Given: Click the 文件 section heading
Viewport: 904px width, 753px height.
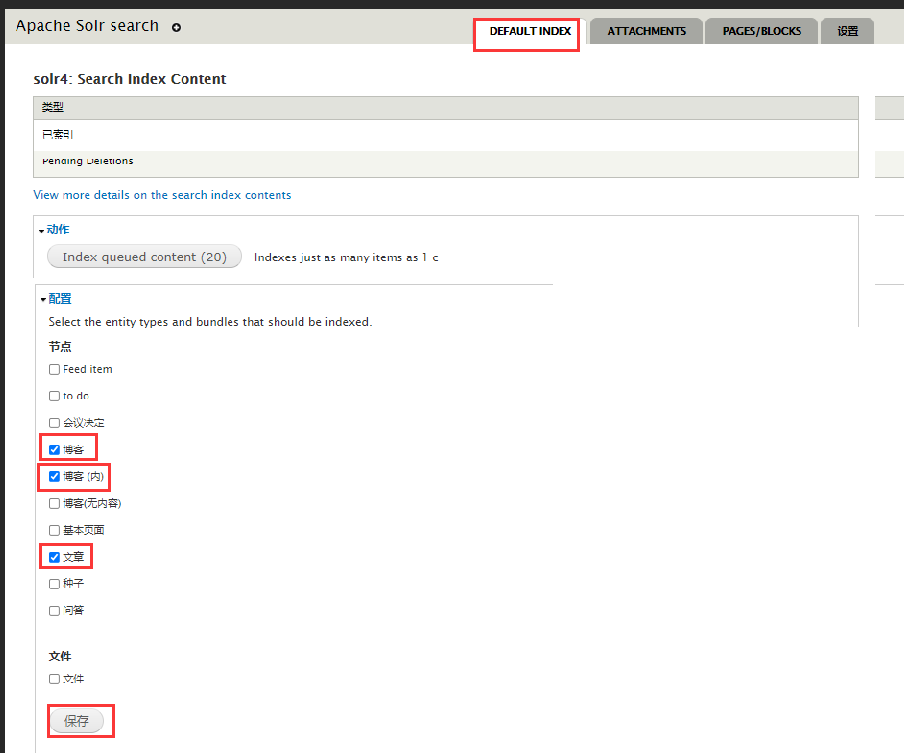Looking at the screenshot, I should (60, 656).
